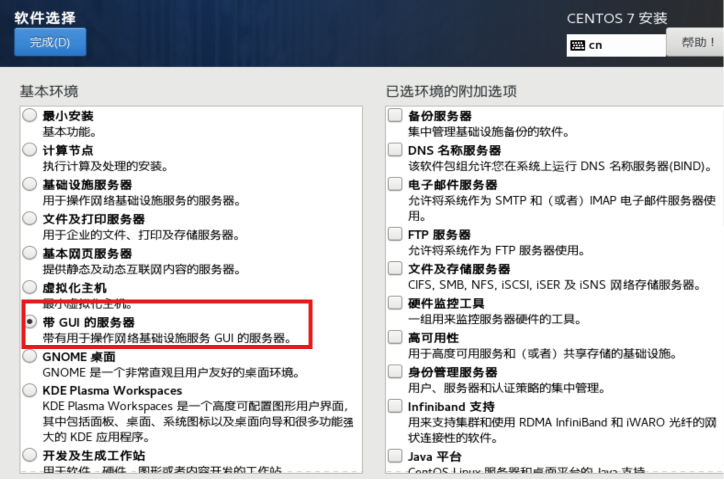Image resolution: width=724 pixels, height=480 pixels.
Task: Enable the FTP 服务器 checkbox
Action: click(x=395, y=234)
